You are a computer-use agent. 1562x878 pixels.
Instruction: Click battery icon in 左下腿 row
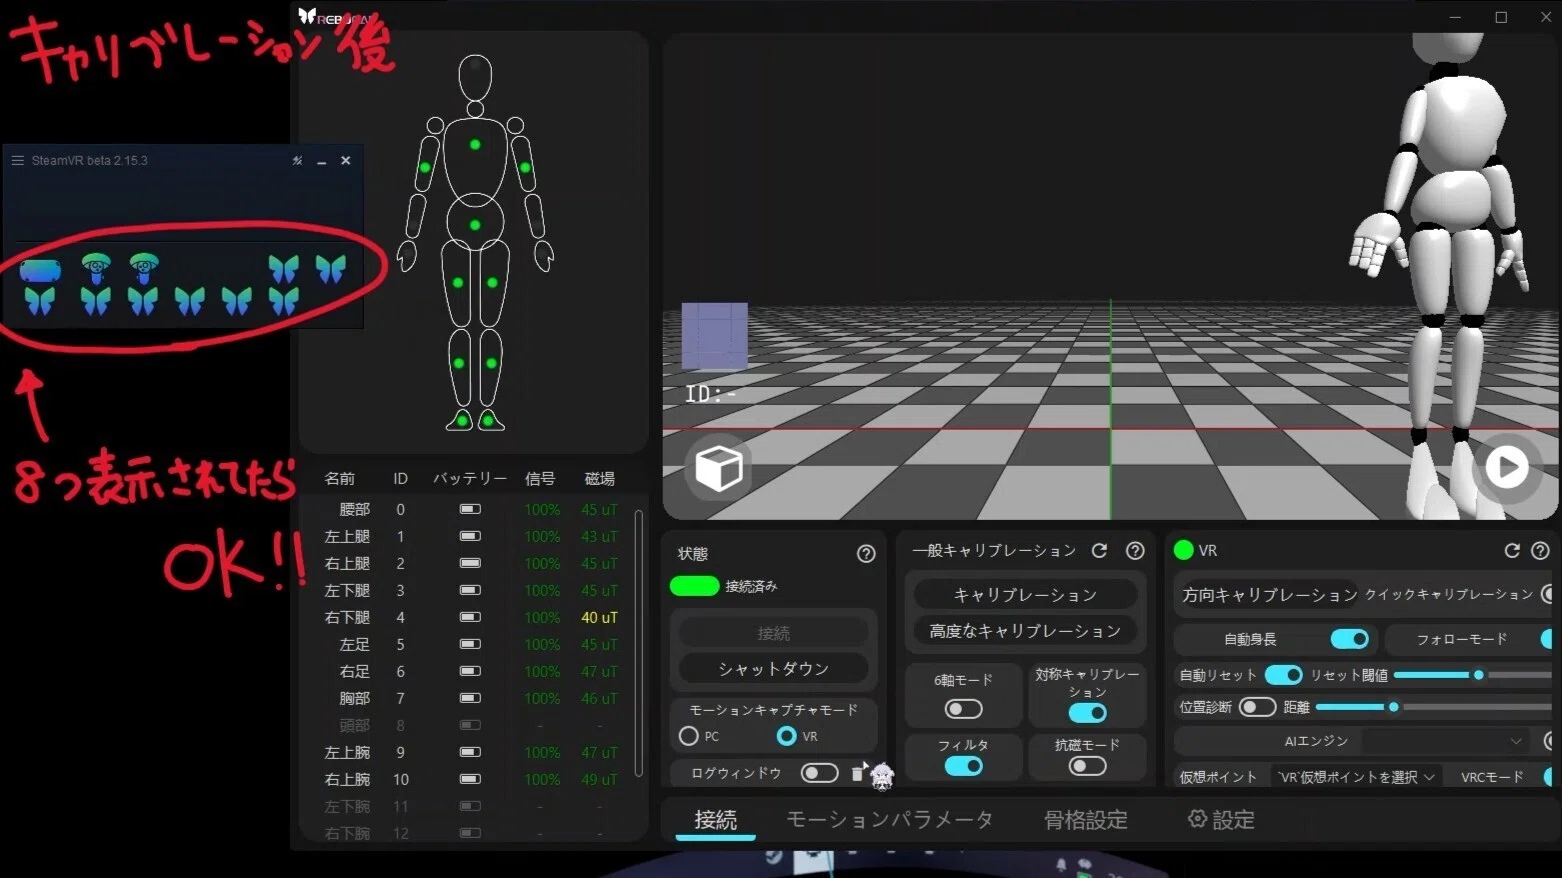coord(470,590)
